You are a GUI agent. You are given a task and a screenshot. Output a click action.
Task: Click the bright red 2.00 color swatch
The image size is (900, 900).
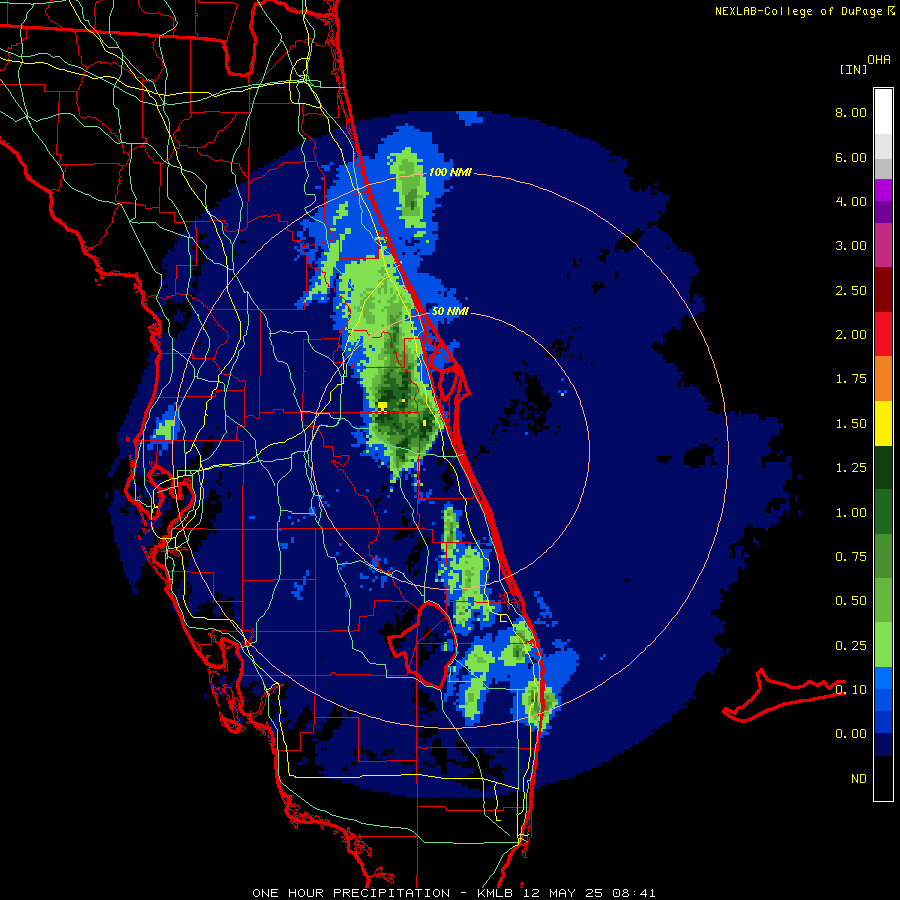(883, 334)
